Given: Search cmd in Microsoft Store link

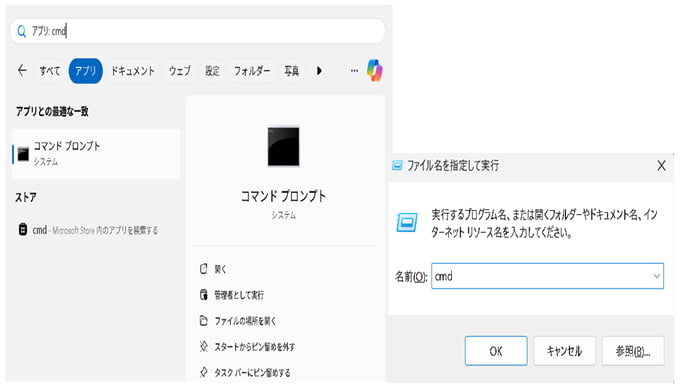Looking at the screenshot, I should pyautogui.click(x=95, y=230).
